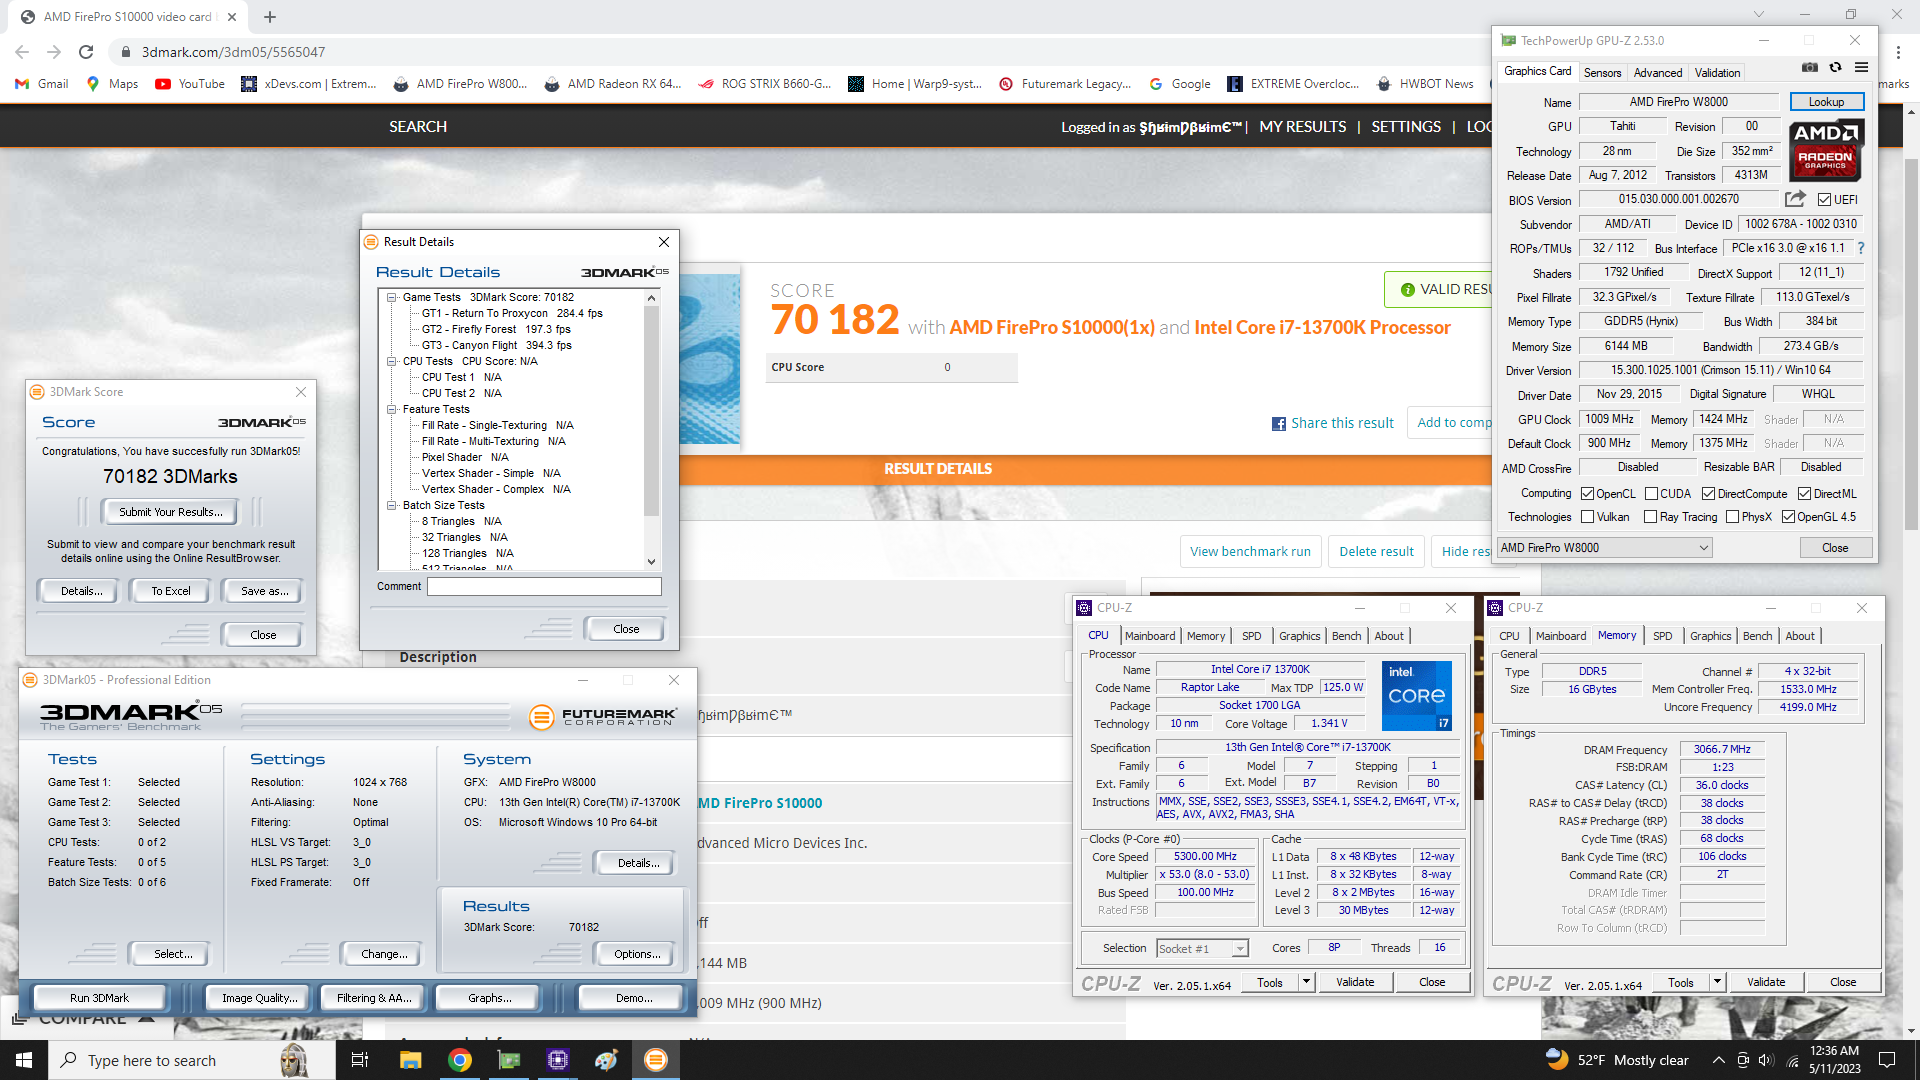Open SPD tab in CPU-Z Memory window
Image resolution: width=1920 pixels, height=1080 pixels.
[x=1662, y=636]
